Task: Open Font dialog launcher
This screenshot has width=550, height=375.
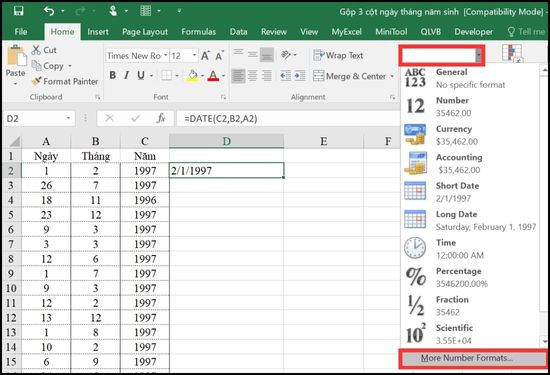Action: (223, 97)
